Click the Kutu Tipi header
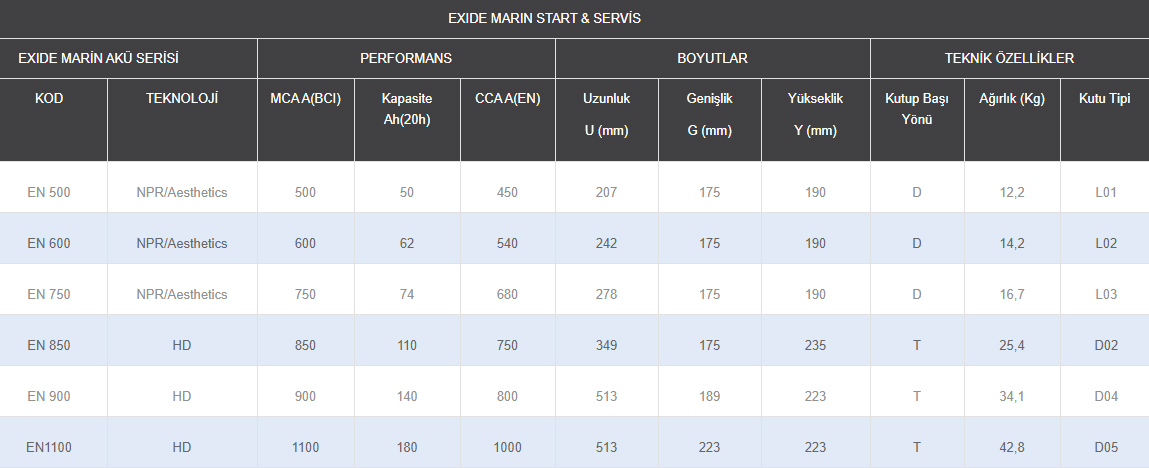The image size is (1149, 468). click(x=1105, y=98)
